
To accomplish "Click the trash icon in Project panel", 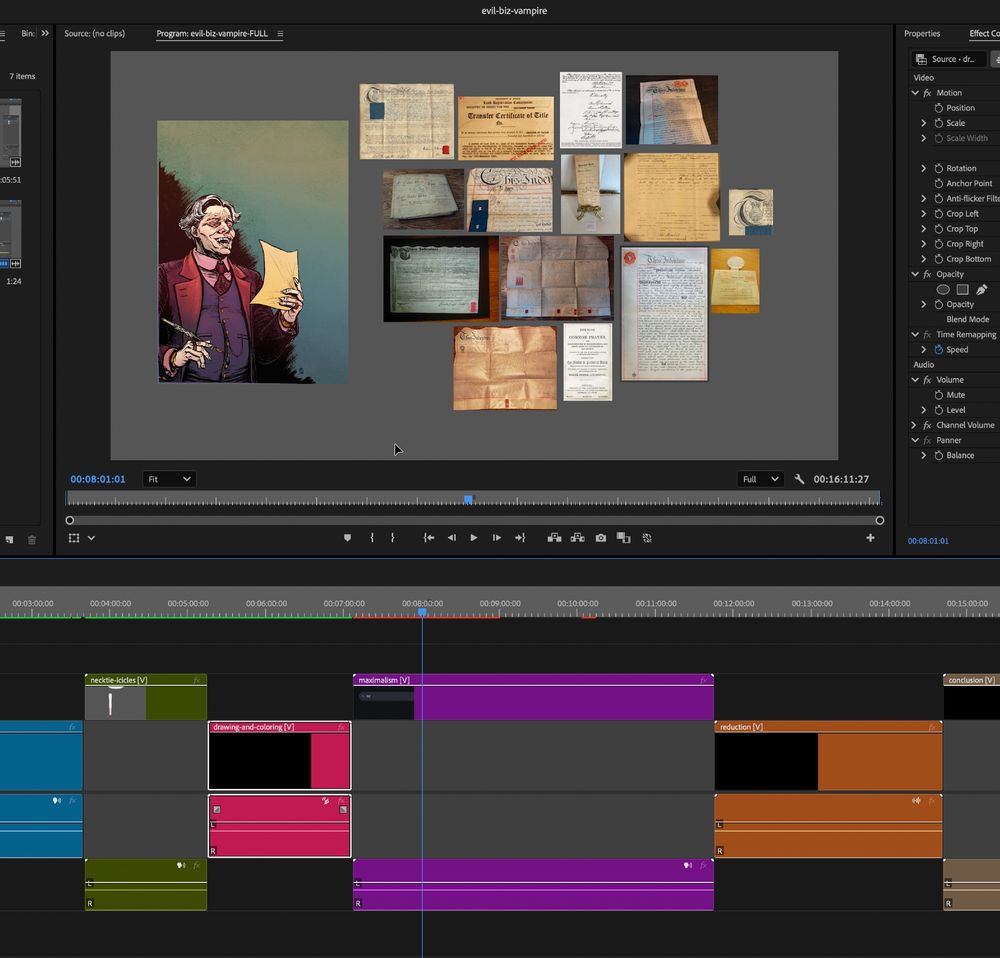I will (32, 540).
